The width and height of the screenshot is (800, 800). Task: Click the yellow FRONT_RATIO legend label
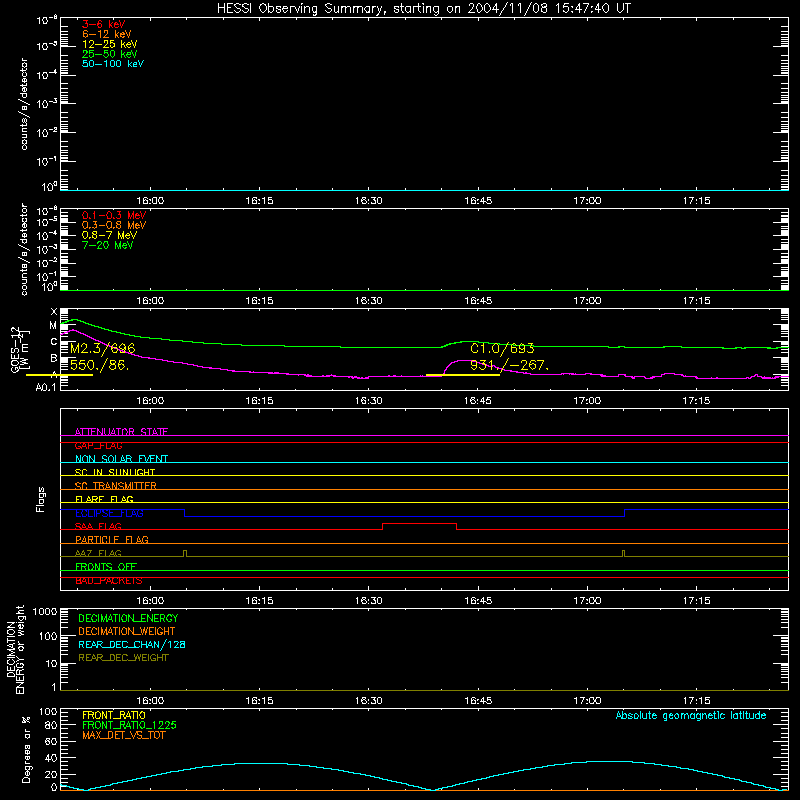pos(114,715)
